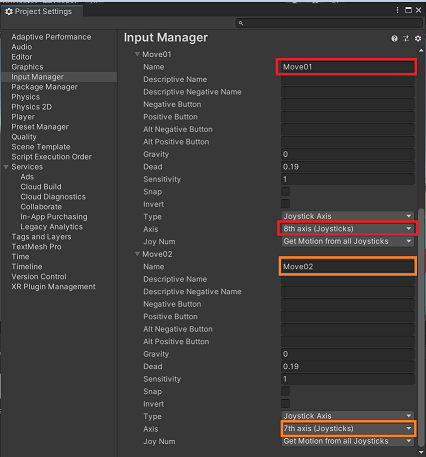Collapse the Move01 foldout triangle
The image size is (426, 457).
tap(137, 54)
